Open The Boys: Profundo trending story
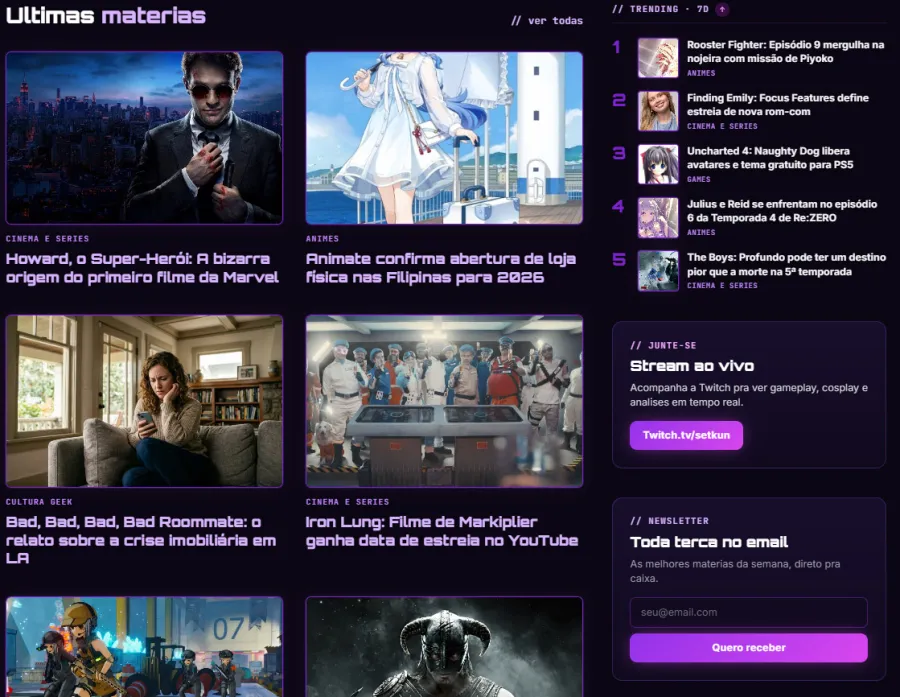 coord(786,264)
